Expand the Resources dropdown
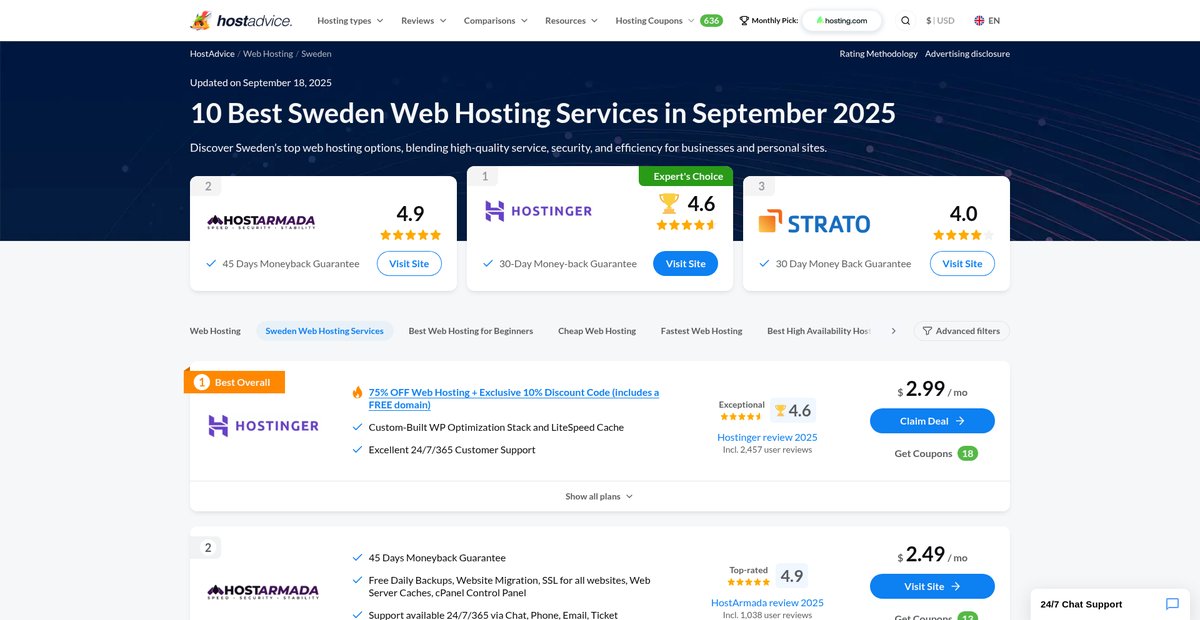1200x620 pixels. pyautogui.click(x=571, y=20)
